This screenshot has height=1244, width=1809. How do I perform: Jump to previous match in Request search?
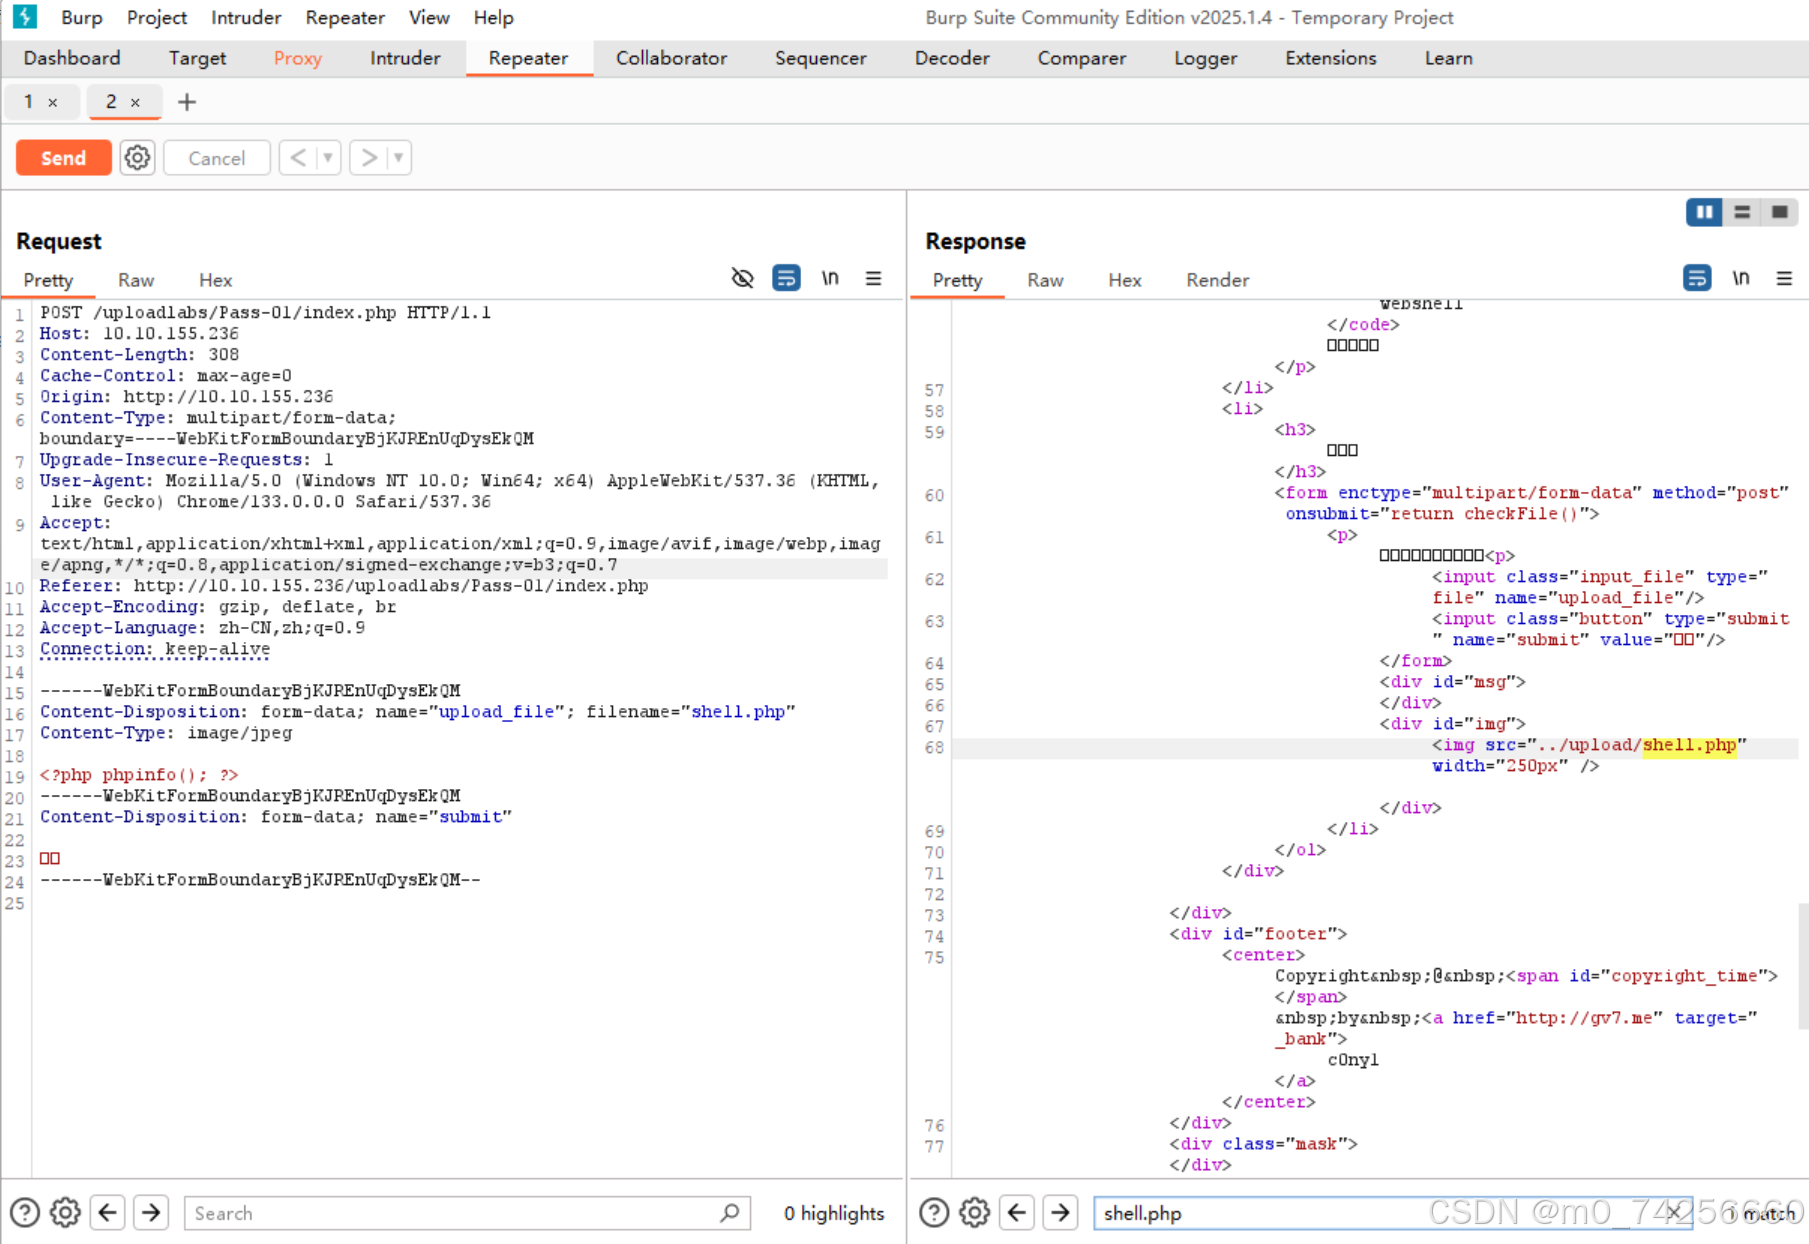(108, 1213)
